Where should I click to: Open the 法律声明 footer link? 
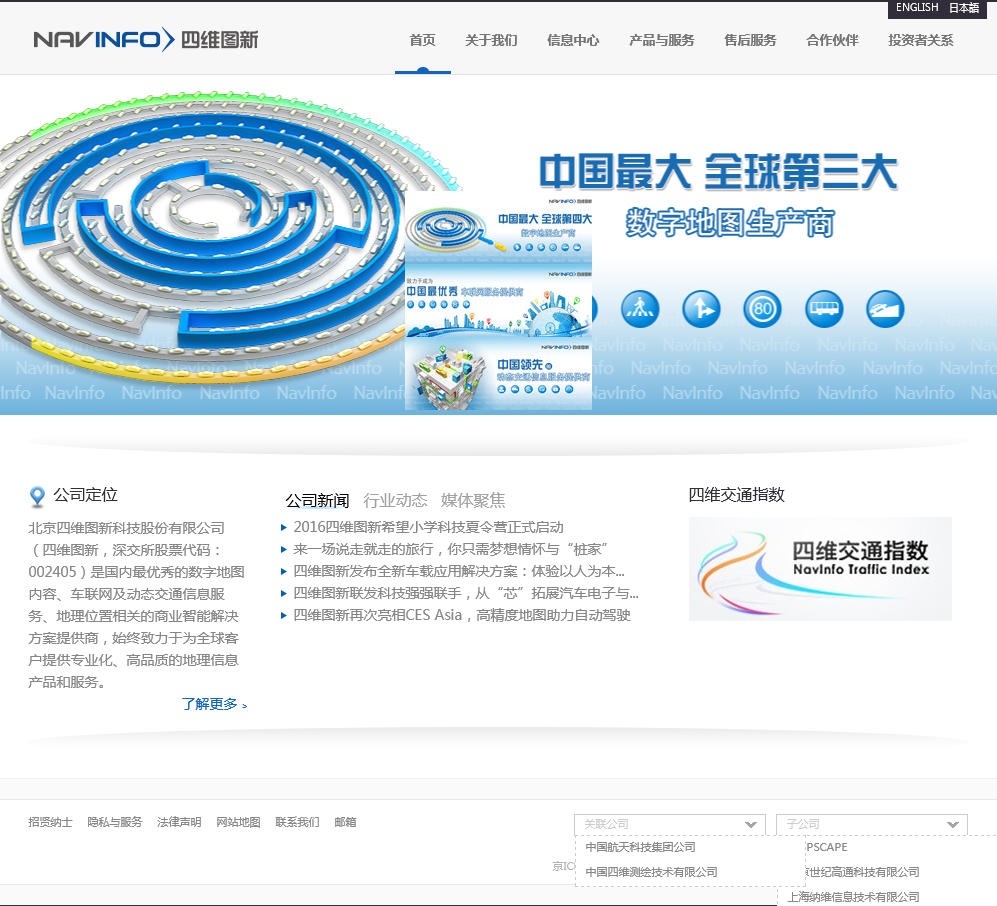tap(179, 822)
